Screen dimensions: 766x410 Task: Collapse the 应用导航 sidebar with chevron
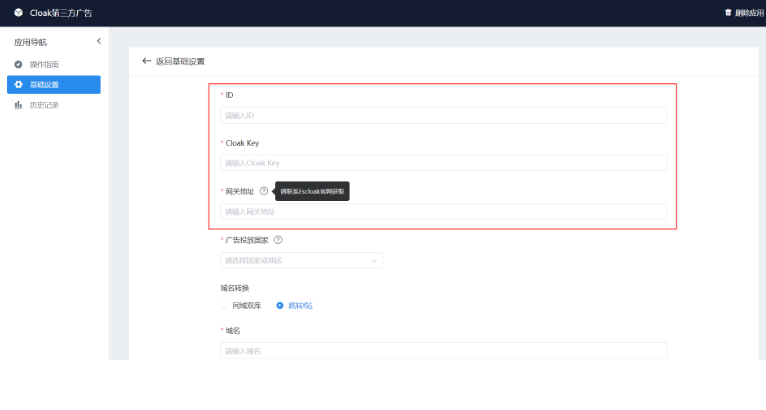(98, 41)
